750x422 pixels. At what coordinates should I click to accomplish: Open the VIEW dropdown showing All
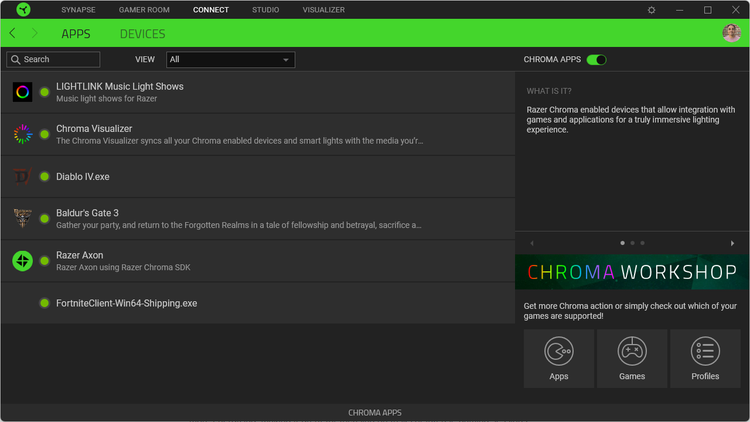point(231,59)
